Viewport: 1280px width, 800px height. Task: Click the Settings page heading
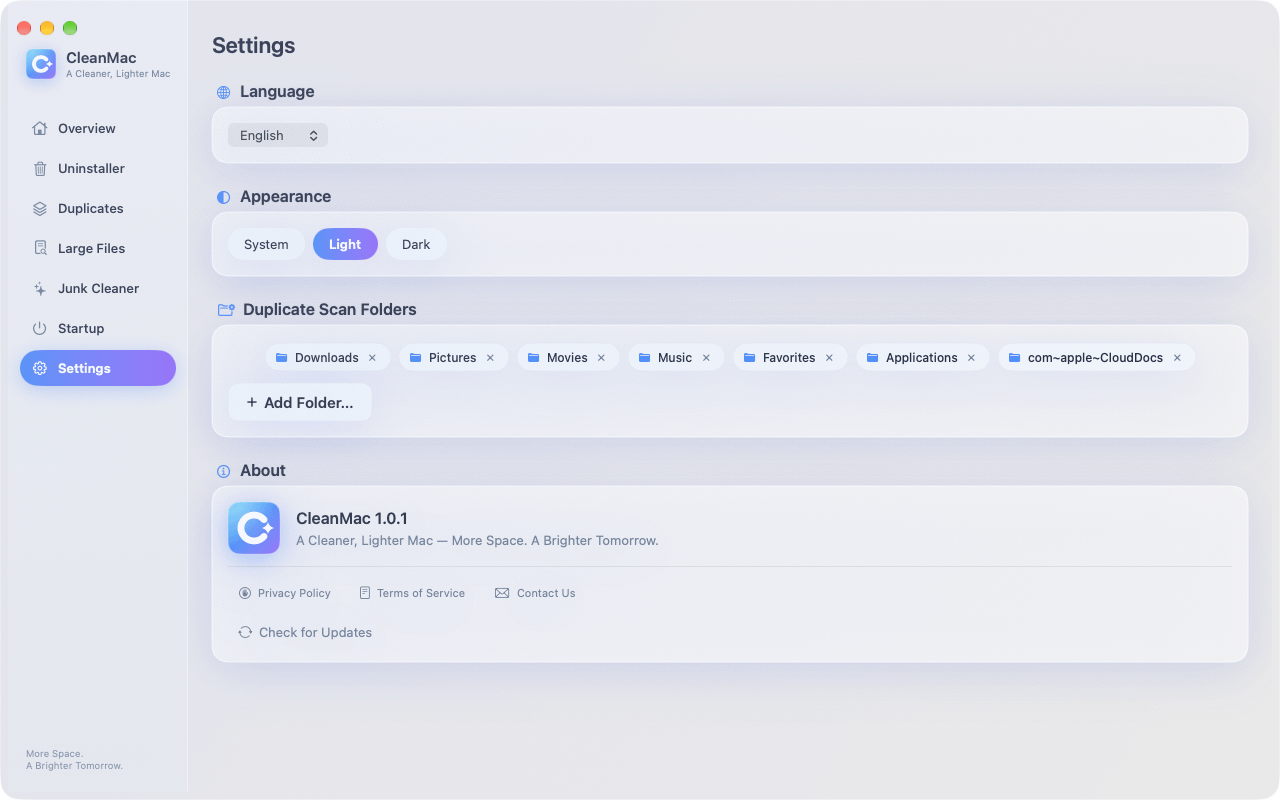pyautogui.click(x=254, y=46)
